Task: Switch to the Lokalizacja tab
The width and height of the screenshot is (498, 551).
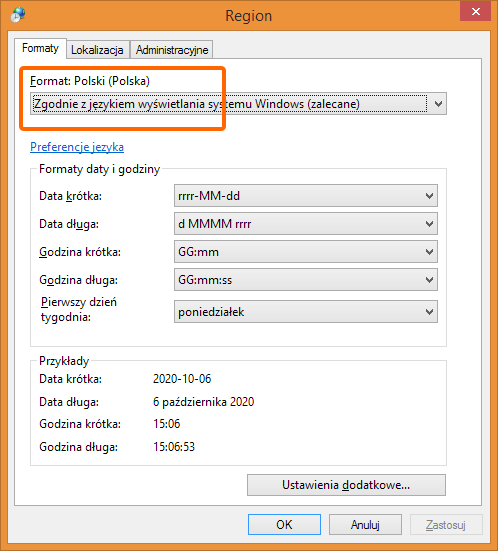Action: (x=97, y=50)
